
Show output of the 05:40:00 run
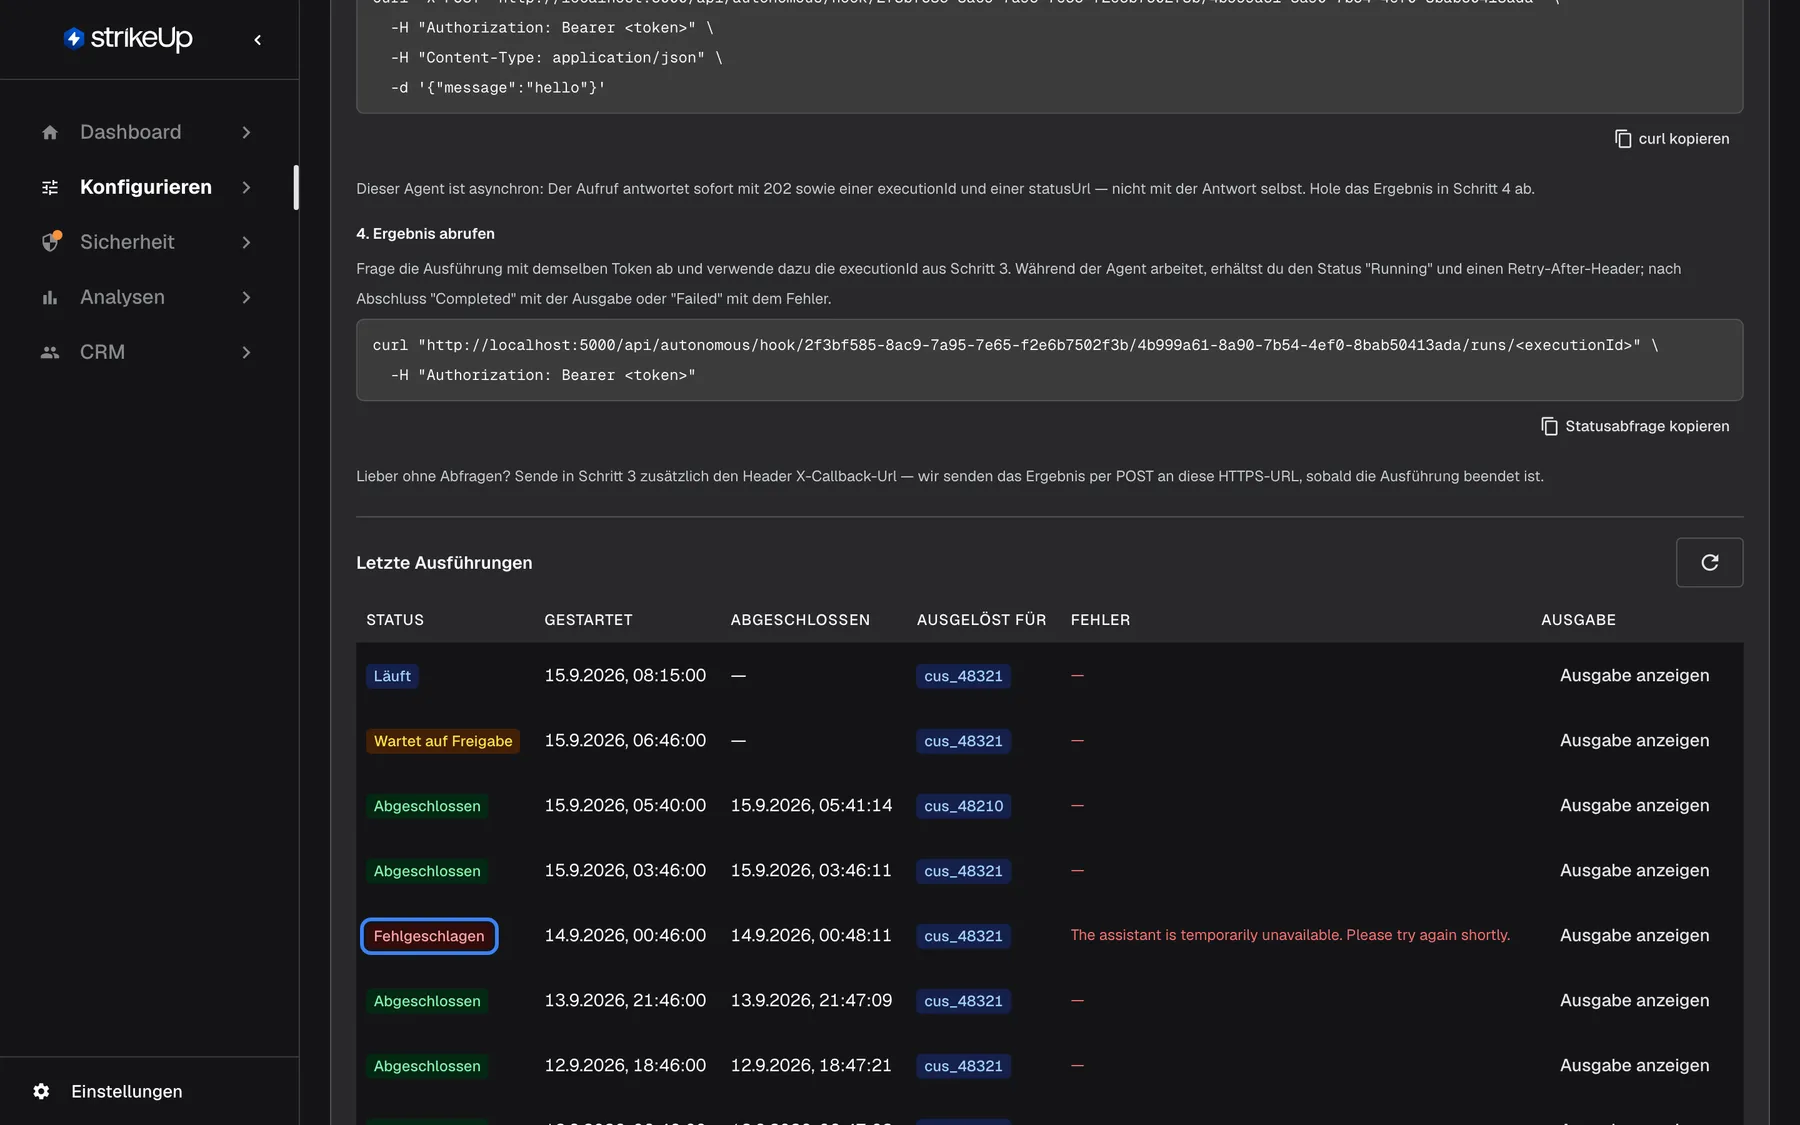[1634, 805]
